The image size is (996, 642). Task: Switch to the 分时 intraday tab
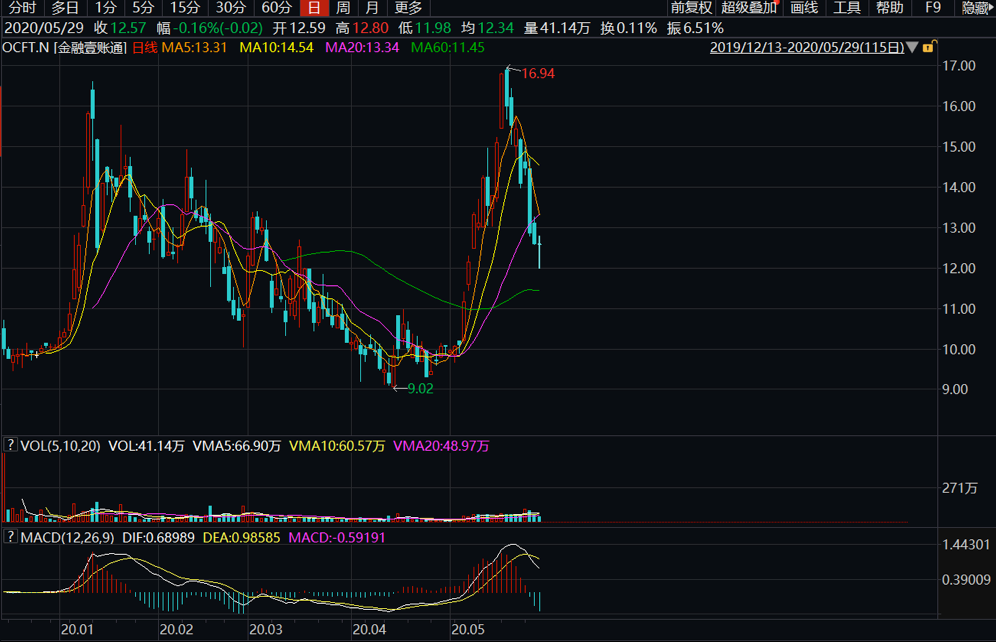point(22,8)
